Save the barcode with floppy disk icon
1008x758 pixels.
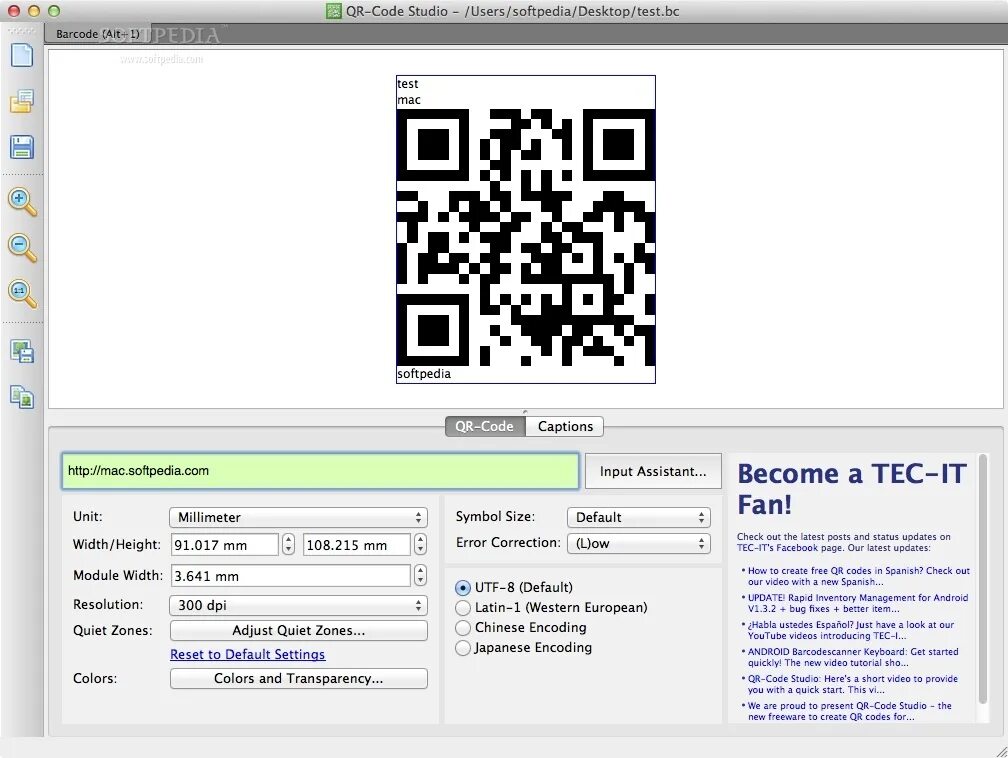click(x=22, y=147)
